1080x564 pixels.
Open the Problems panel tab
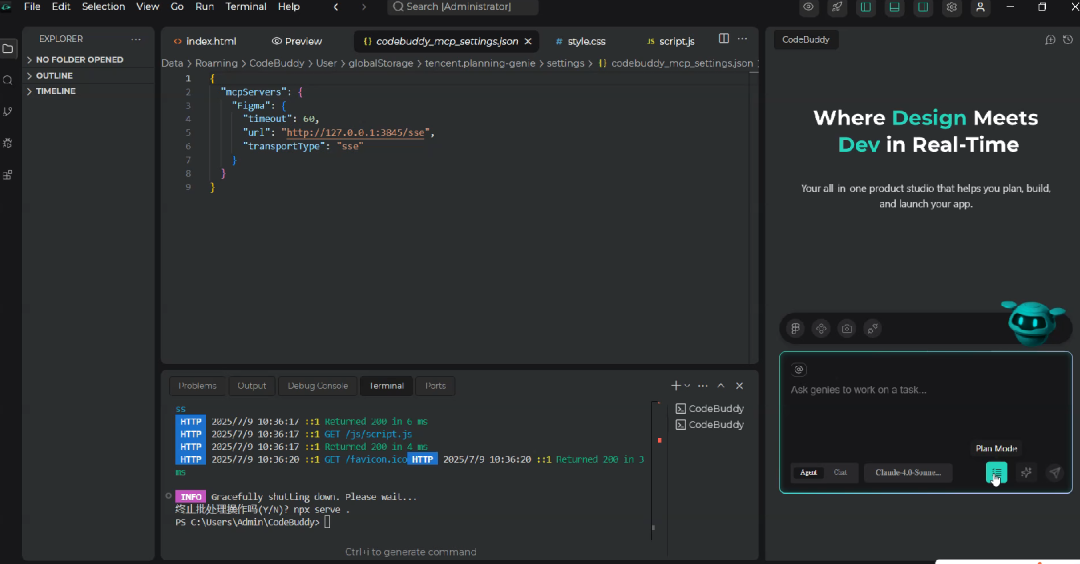pos(197,386)
